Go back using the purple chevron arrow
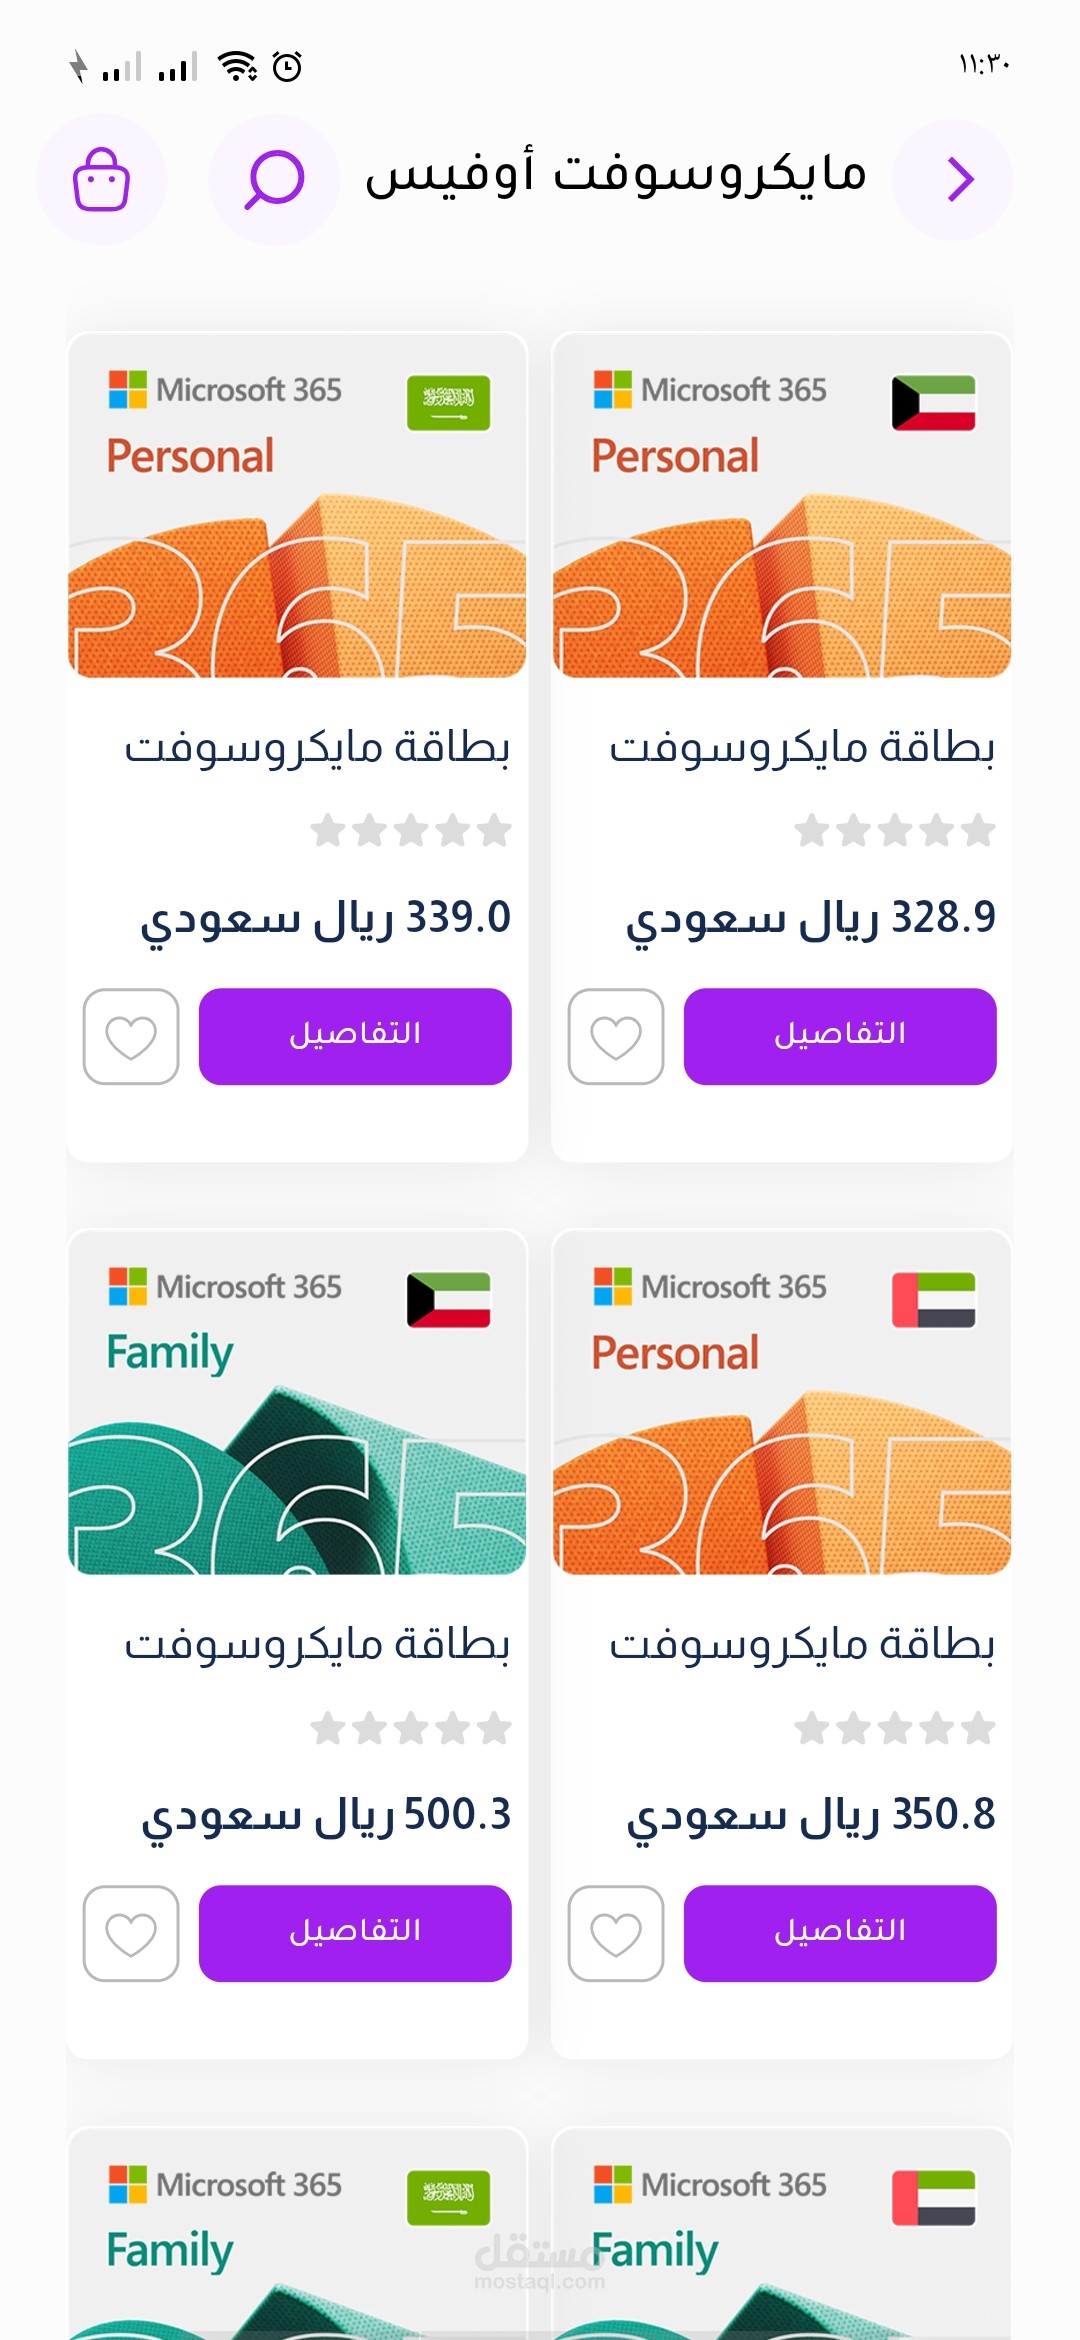The width and height of the screenshot is (1080, 2340). [952, 180]
